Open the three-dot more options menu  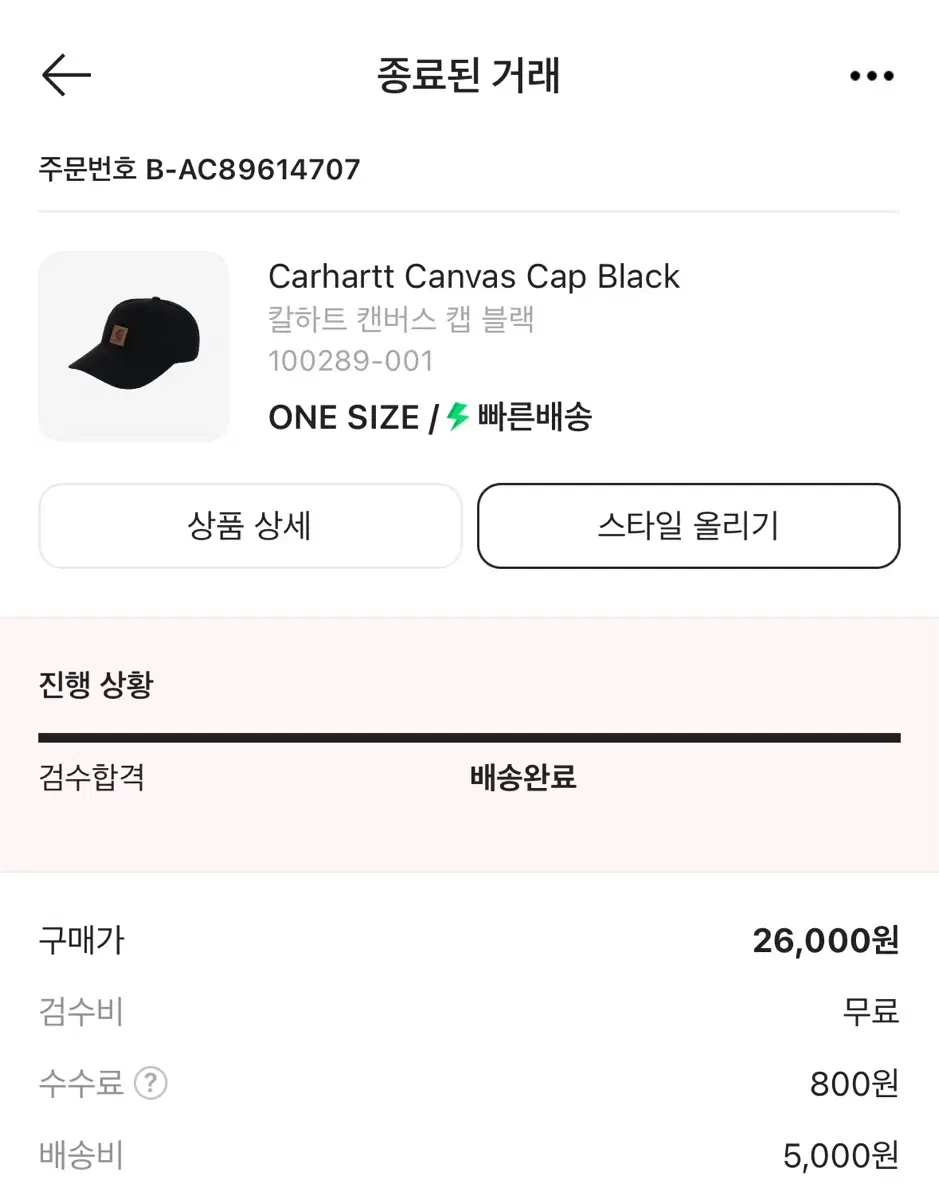[x=871, y=76]
